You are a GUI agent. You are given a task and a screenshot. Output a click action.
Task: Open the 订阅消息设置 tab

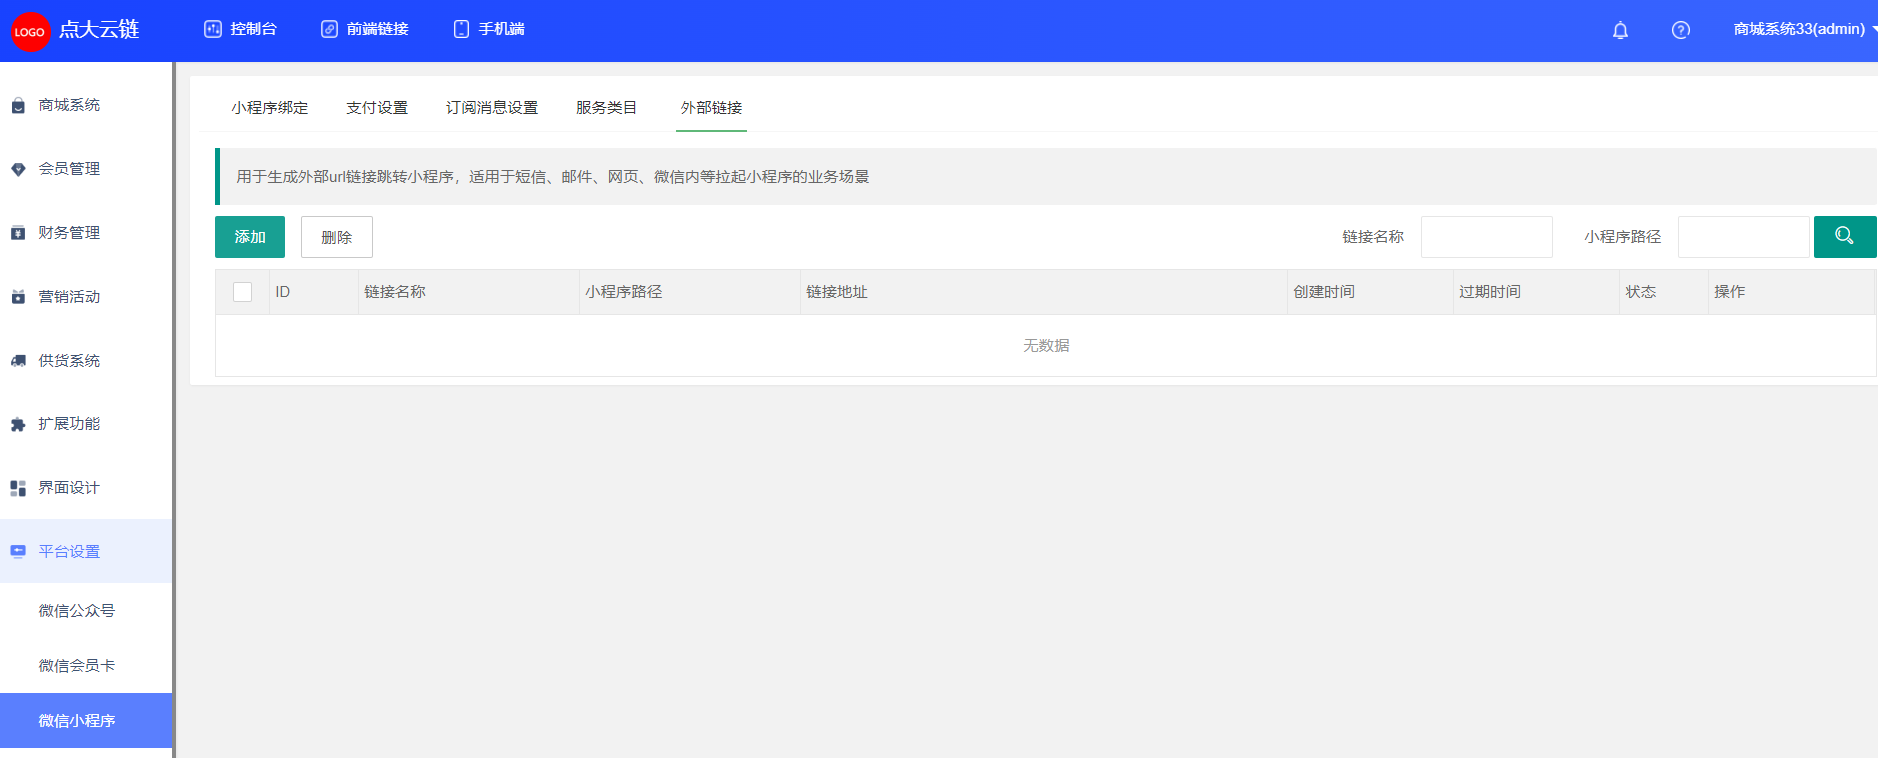492,107
